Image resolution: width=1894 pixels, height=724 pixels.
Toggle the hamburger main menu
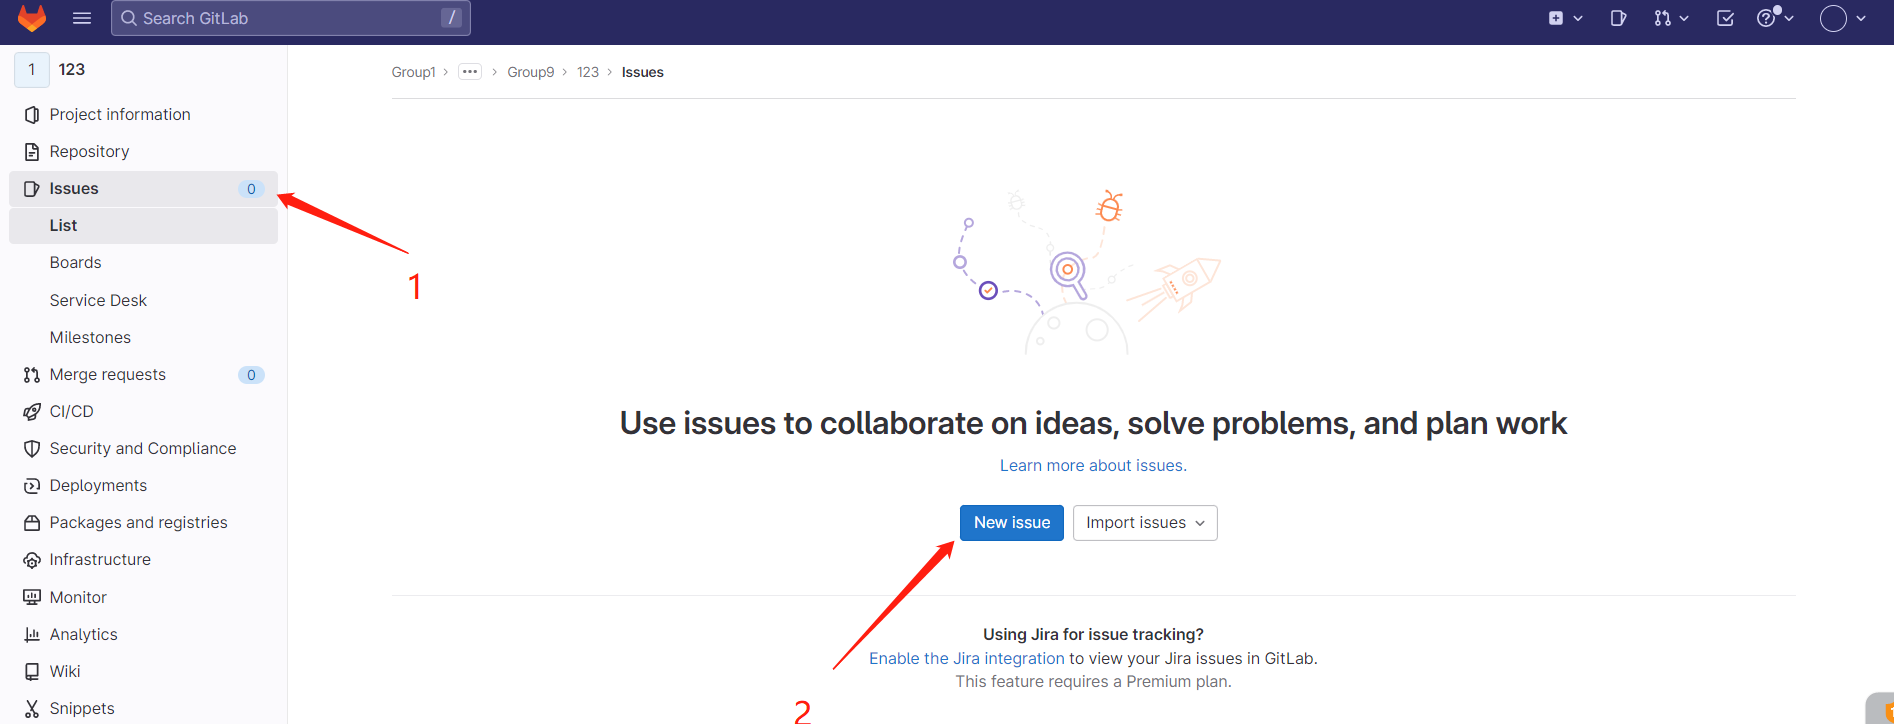82,18
